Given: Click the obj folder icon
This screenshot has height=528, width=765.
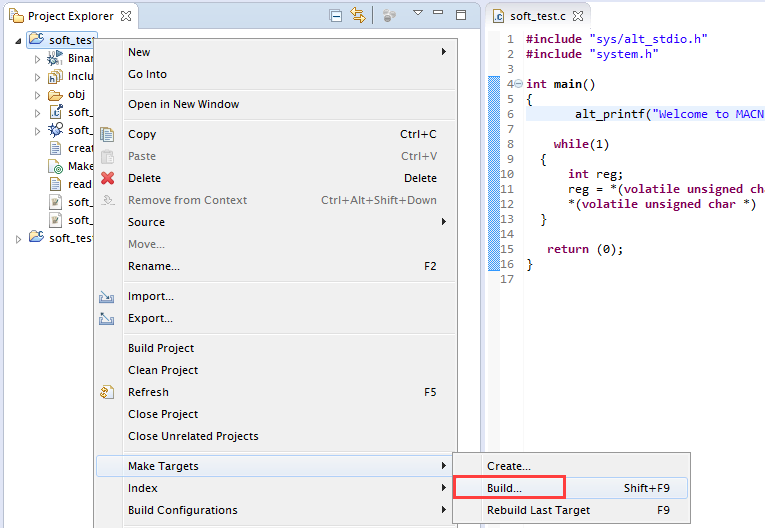Looking at the screenshot, I should (x=55, y=95).
